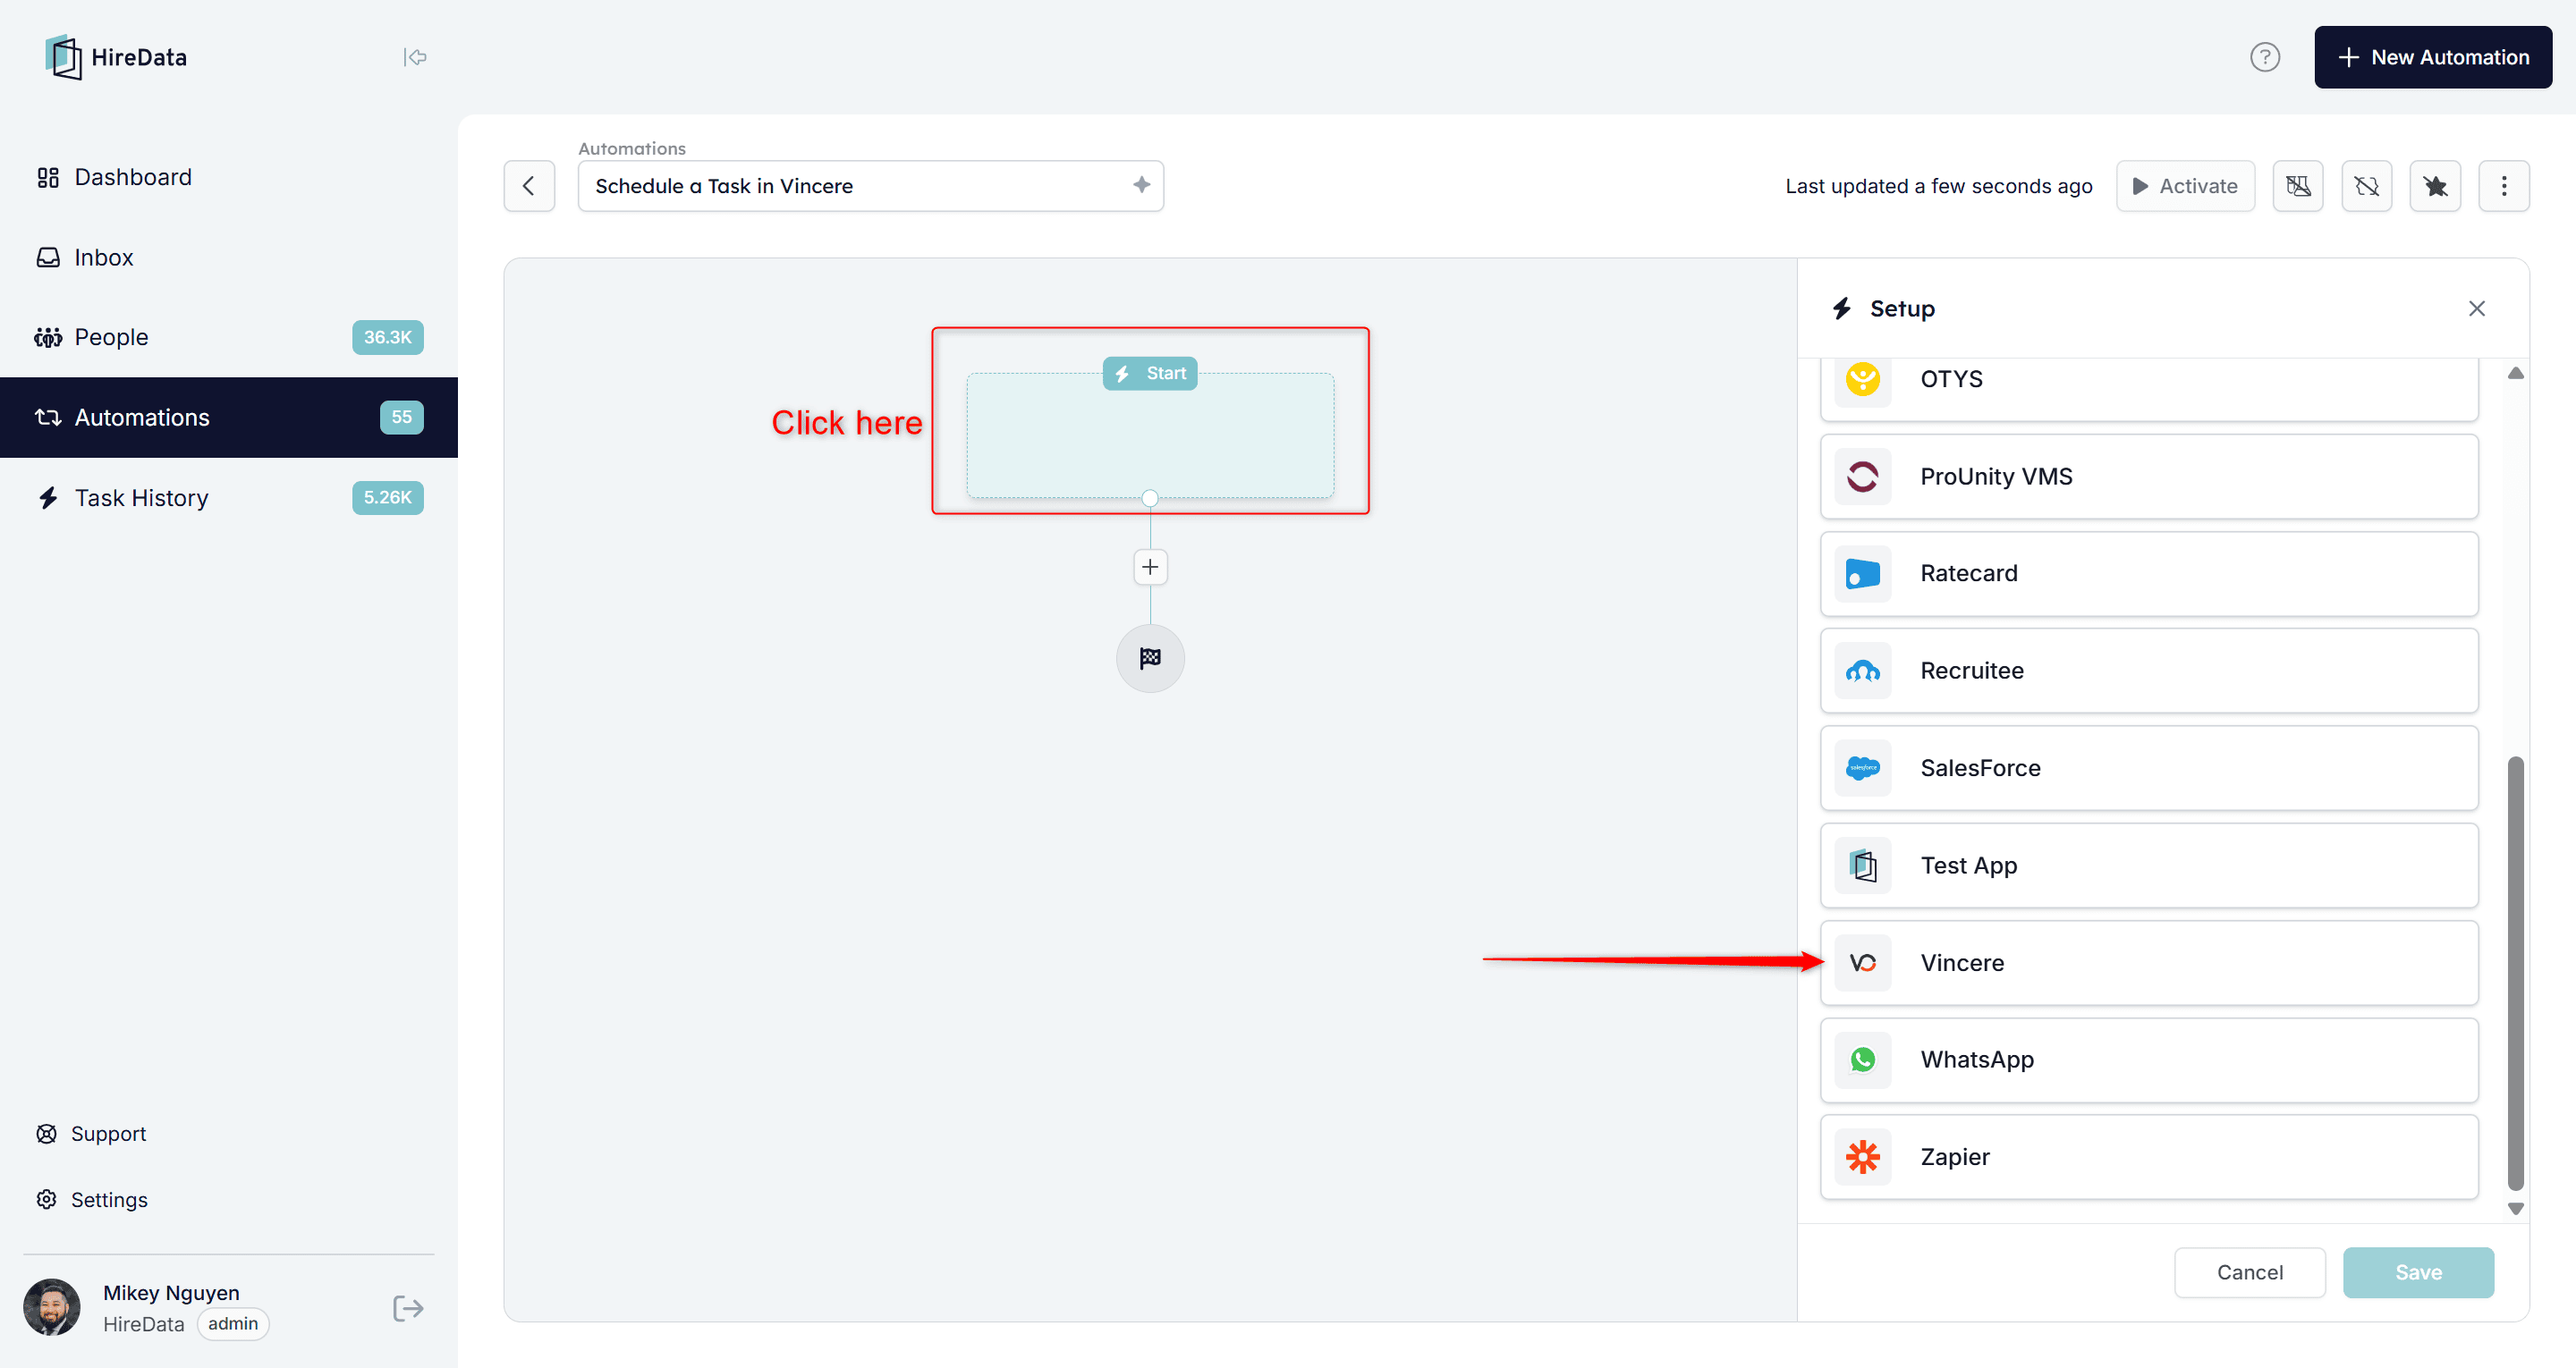Screen dimensions: 2576x1368
Task: Choose the Zapier app
Action: (x=2149, y=1156)
